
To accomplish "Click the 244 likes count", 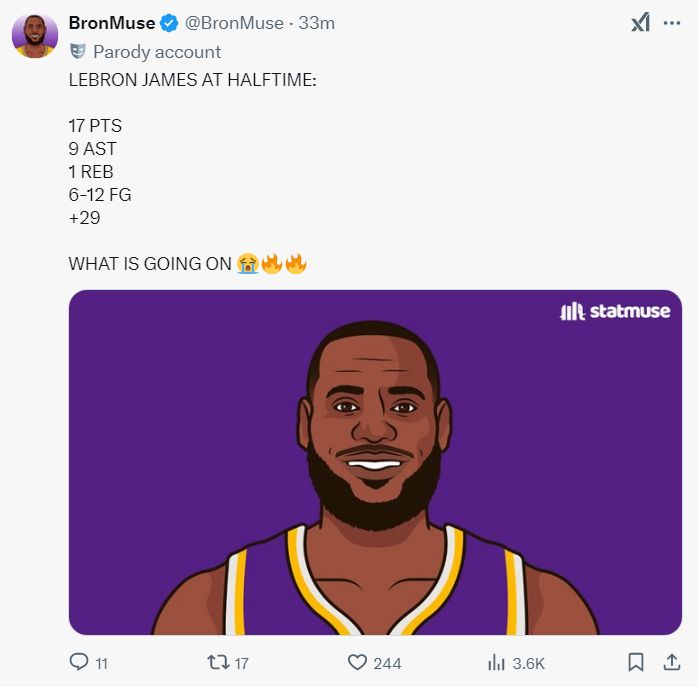I will (387, 663).
